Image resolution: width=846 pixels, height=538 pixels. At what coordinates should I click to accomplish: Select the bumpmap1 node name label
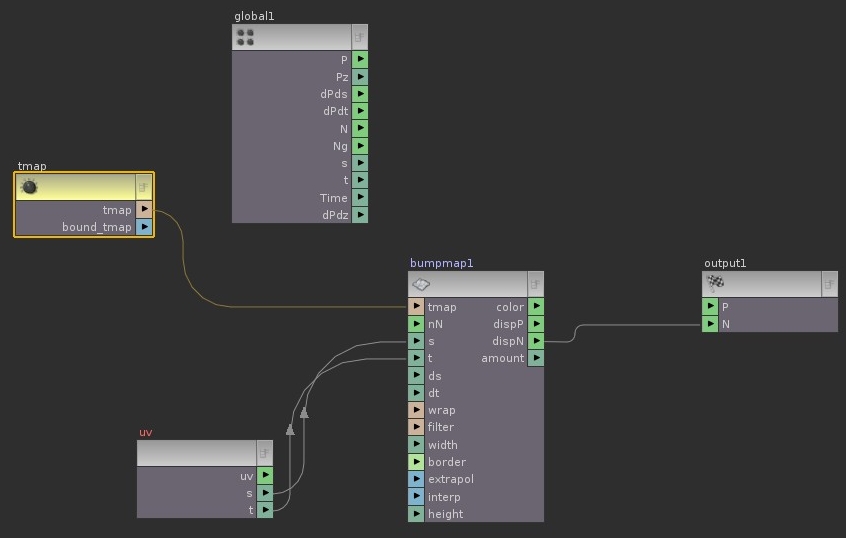pyautogui.click(x=441, y=263)
